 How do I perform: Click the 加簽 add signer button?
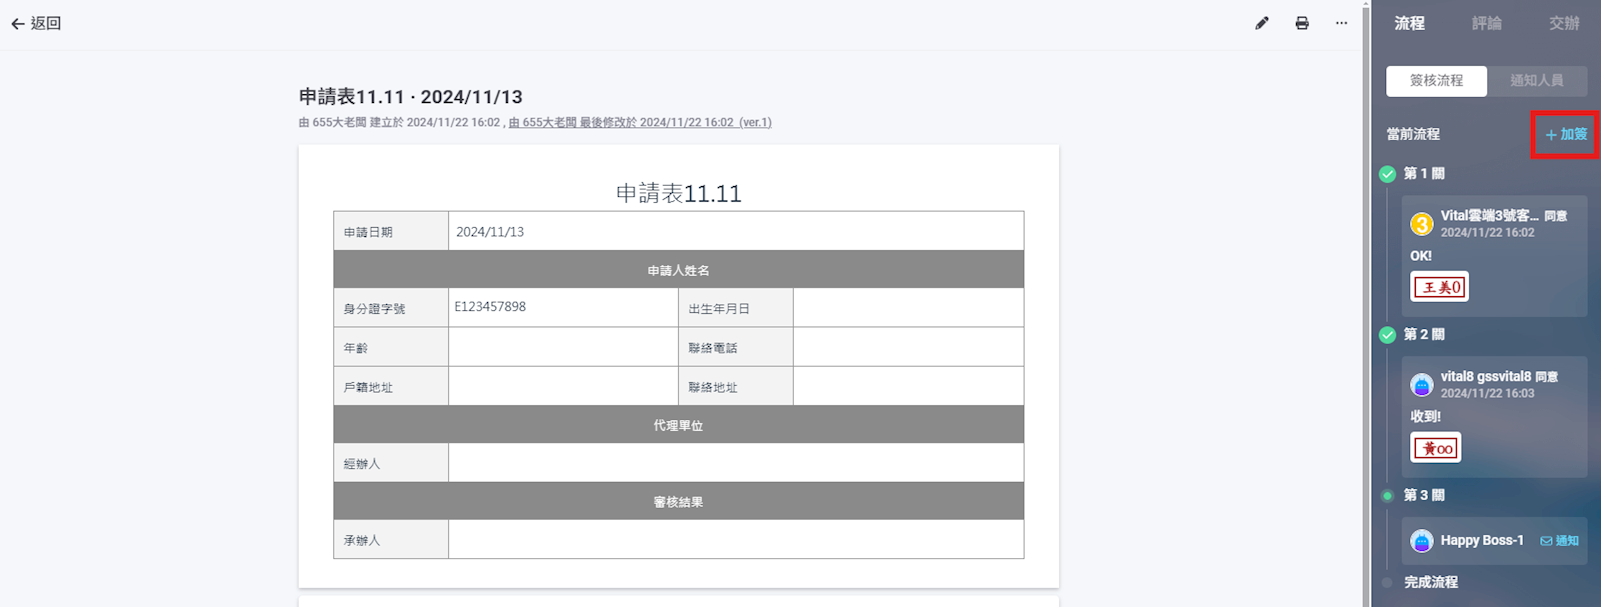click(x=1566, y=134)
